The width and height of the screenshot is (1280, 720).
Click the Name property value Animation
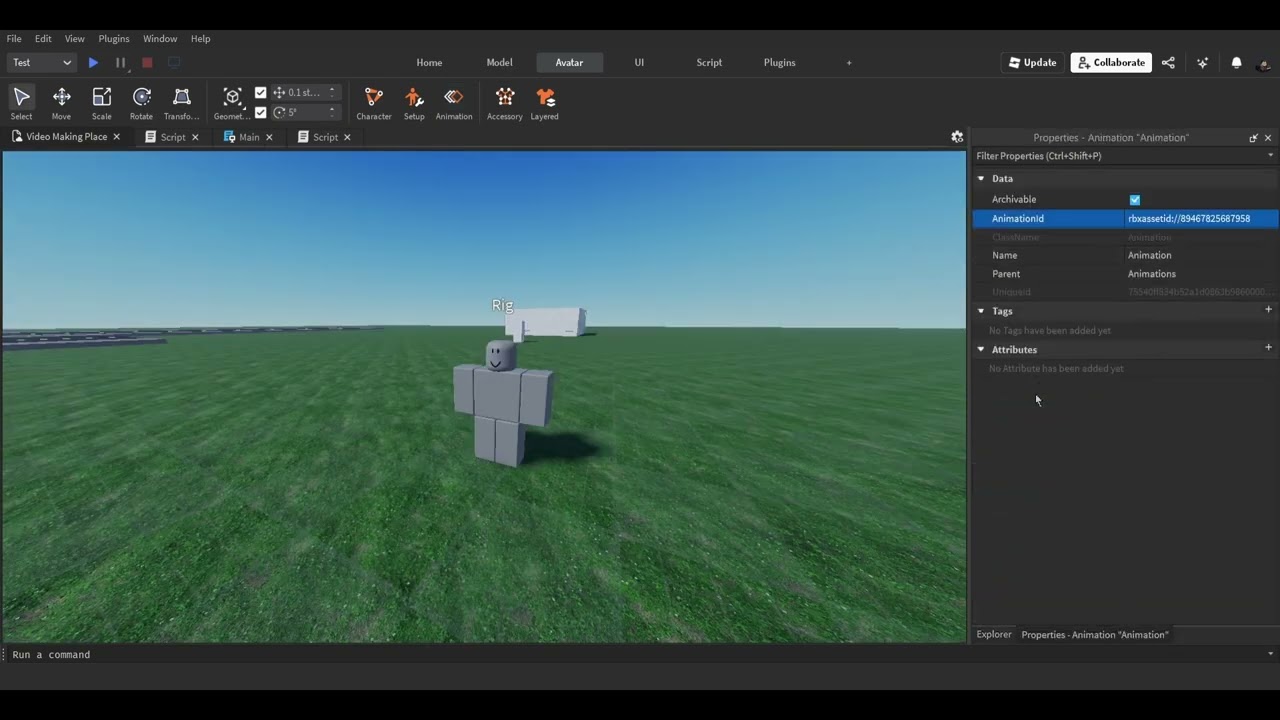click(x=1201, y=255)
